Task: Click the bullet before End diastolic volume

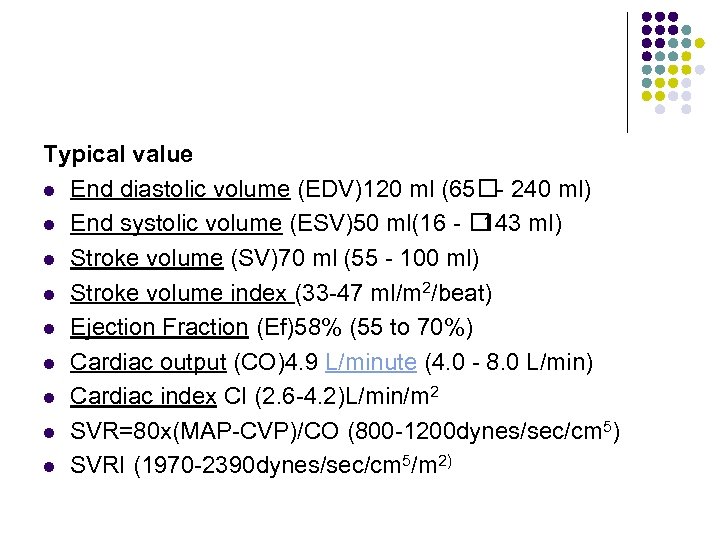Action: [x=49, y=190]
